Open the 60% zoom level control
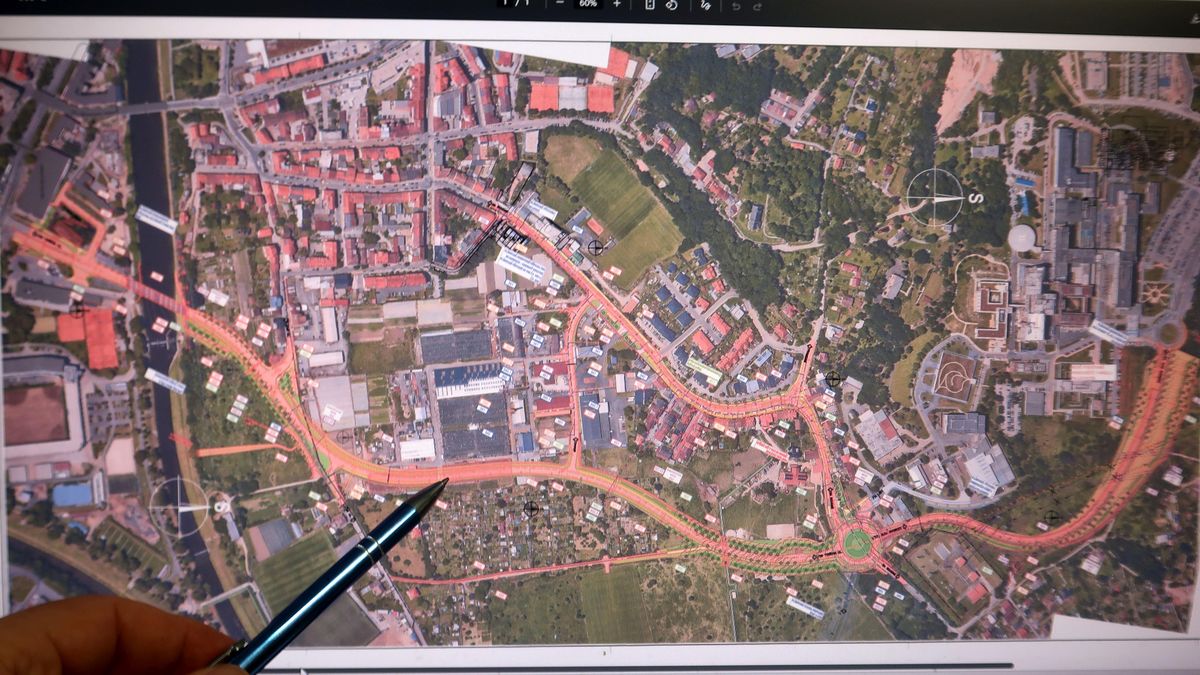The width and height of the screenshot is (1200, 675). [x=588, y=8]
